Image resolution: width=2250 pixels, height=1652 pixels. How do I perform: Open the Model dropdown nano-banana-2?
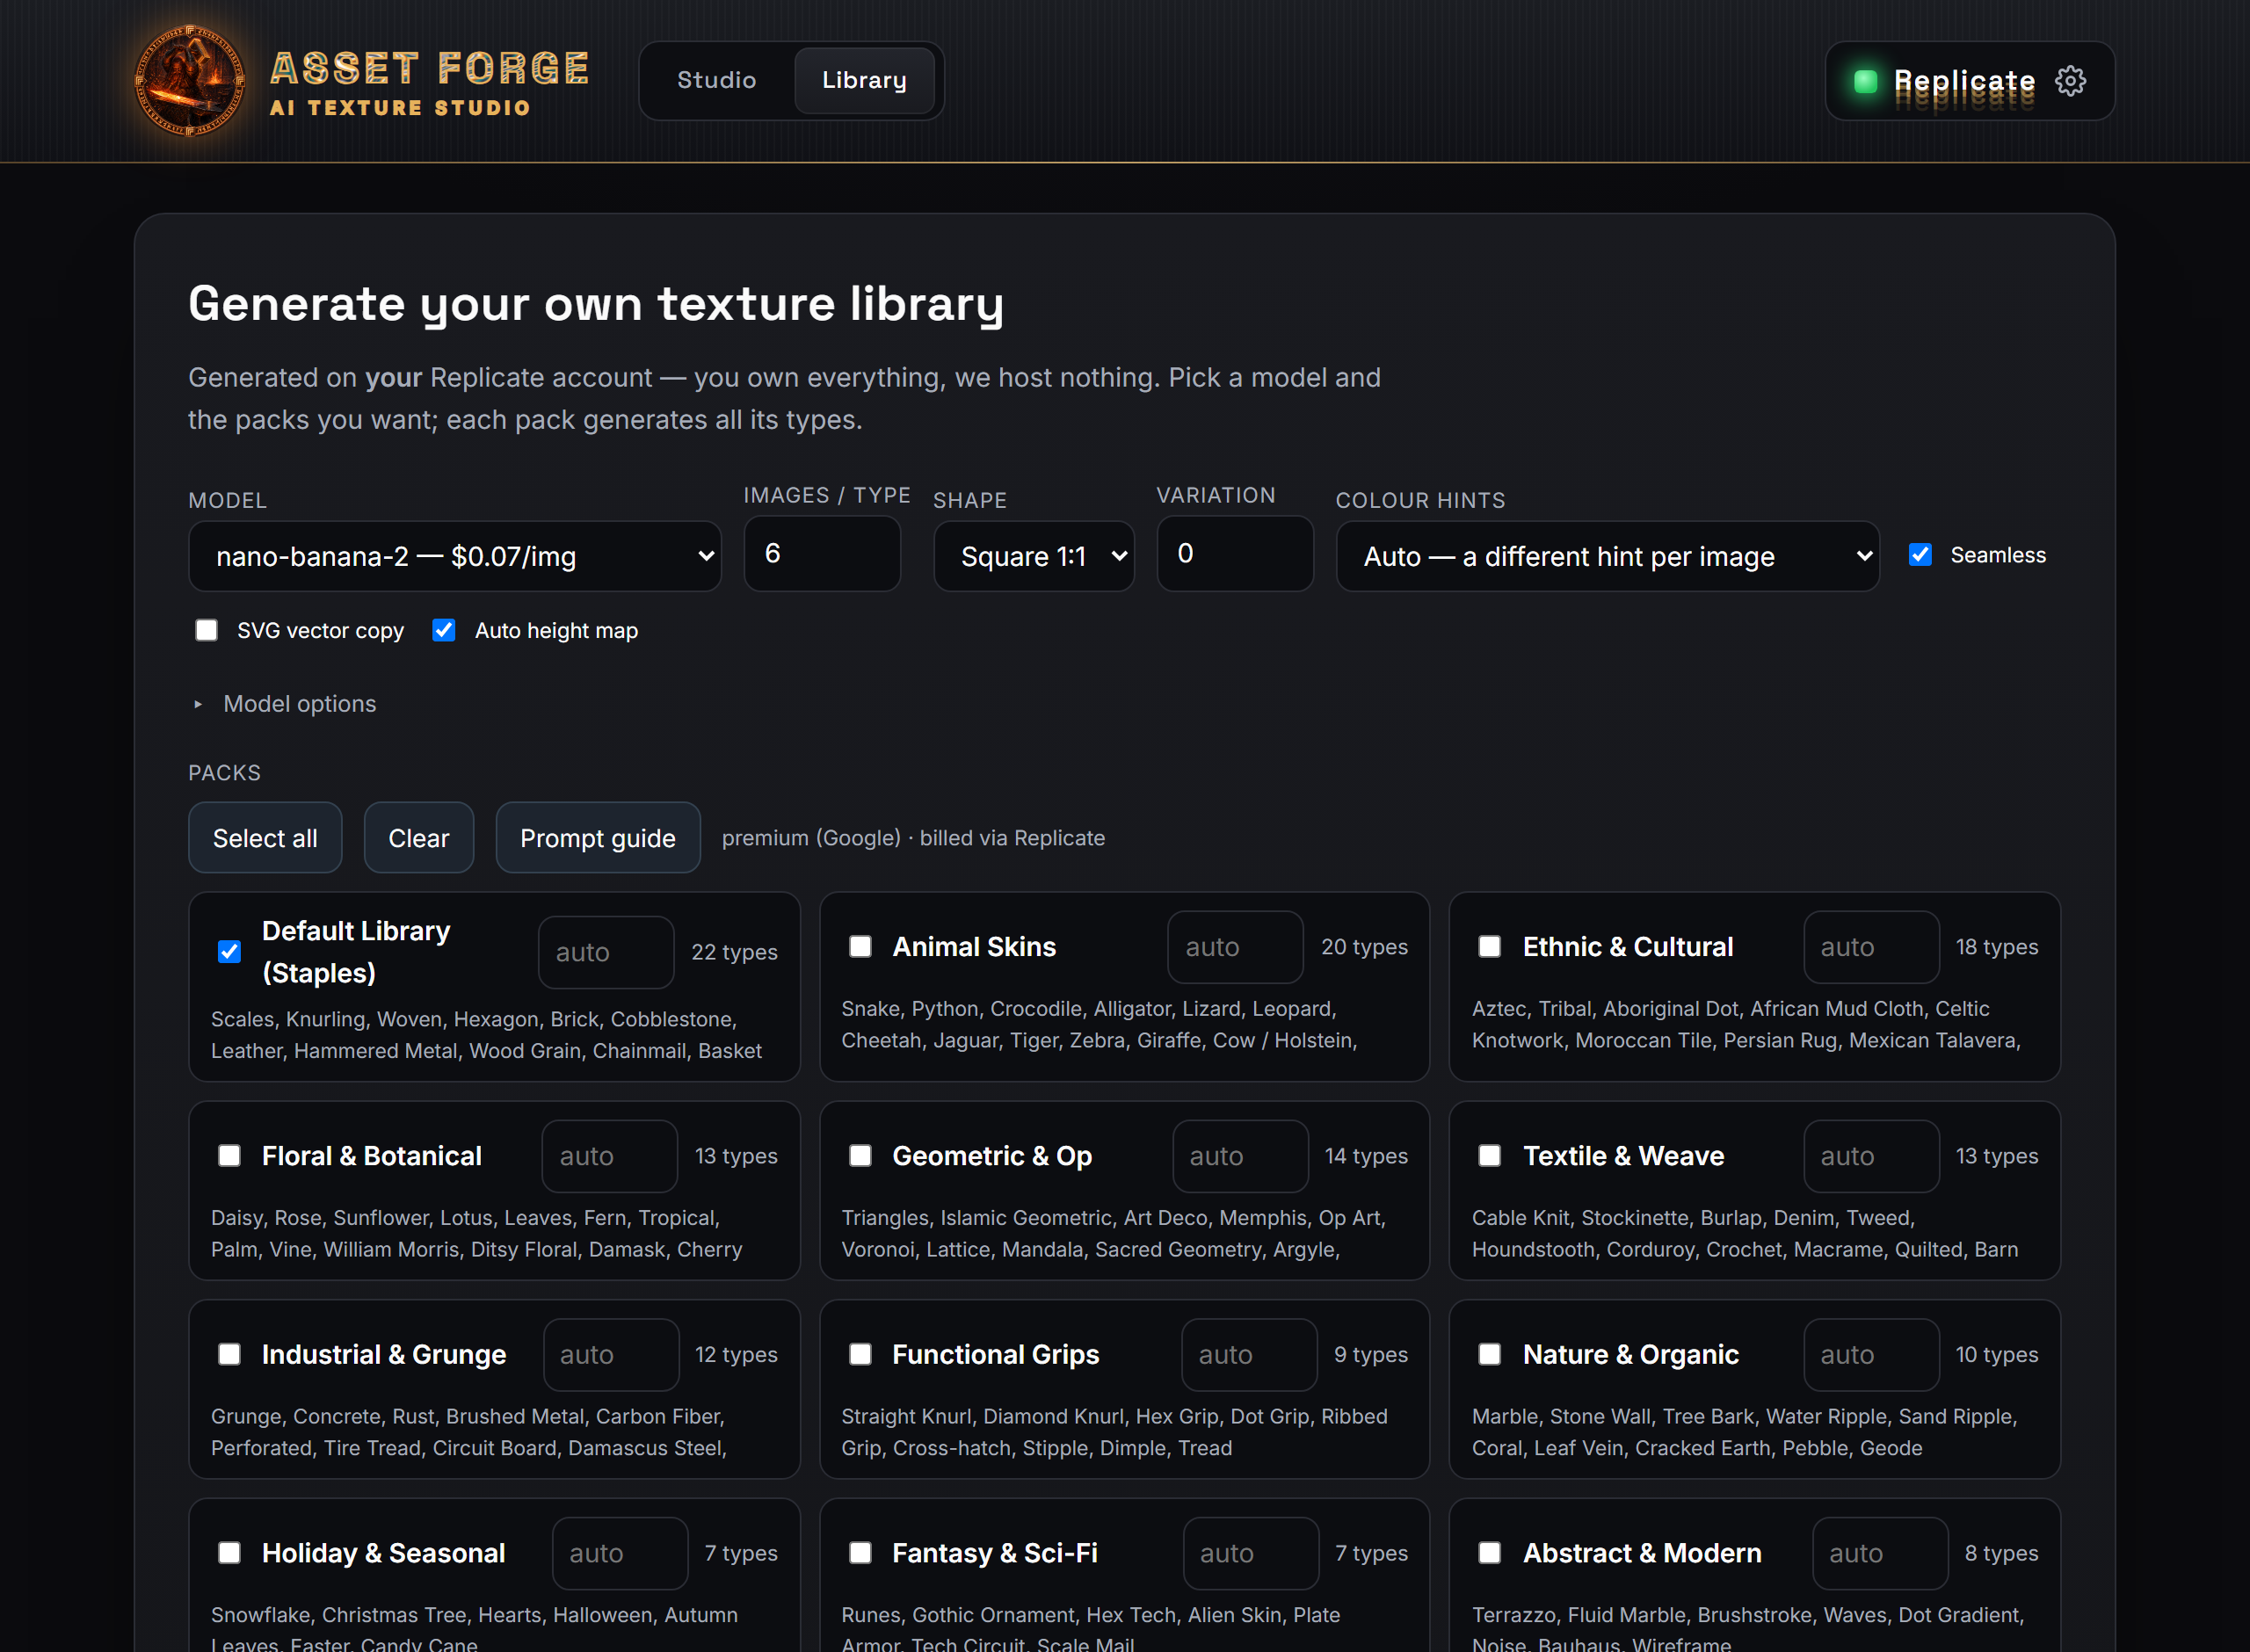pyautogui.click(x=455, y=556)
